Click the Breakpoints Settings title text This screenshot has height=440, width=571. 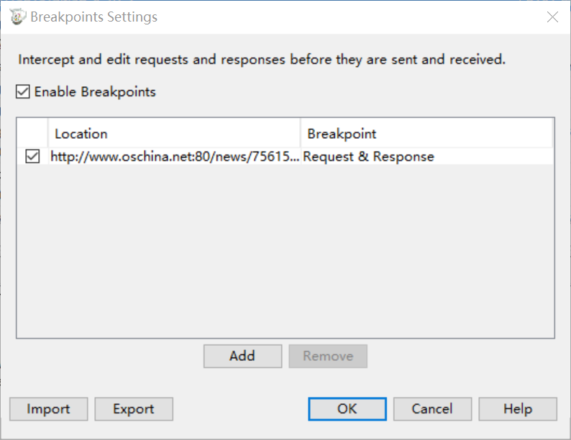tap(94, 17)
